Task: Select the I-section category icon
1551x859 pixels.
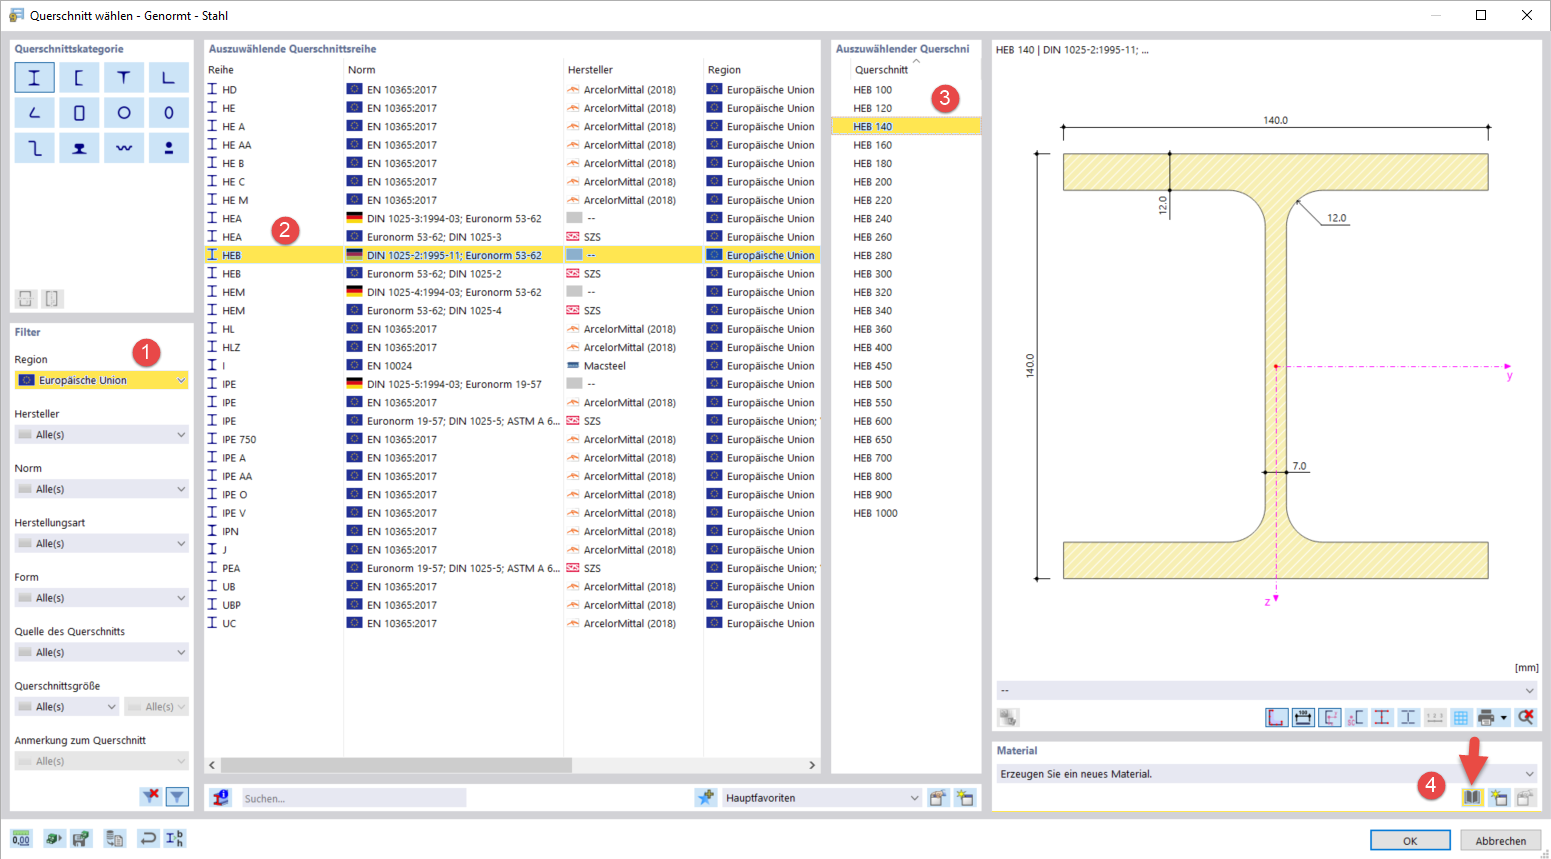Action: (34, 78)
